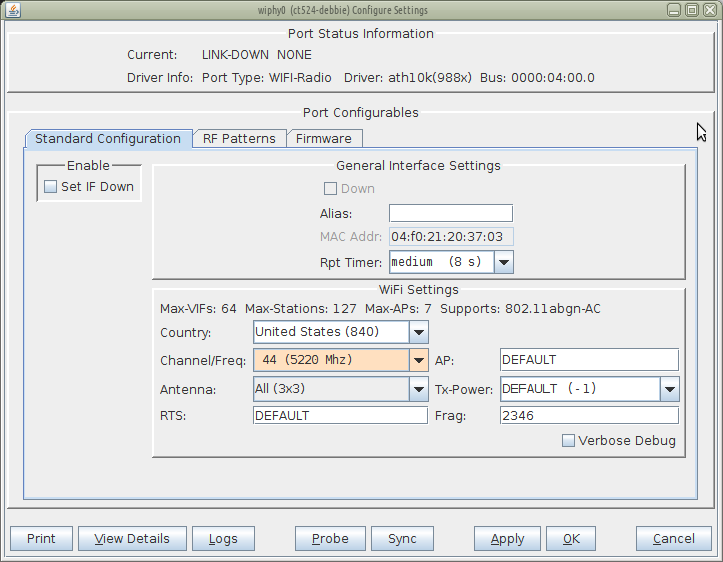723x562 pixels.
Task: Open the Tx-Power dropdown arrow
Action: [x=670, y=389]
